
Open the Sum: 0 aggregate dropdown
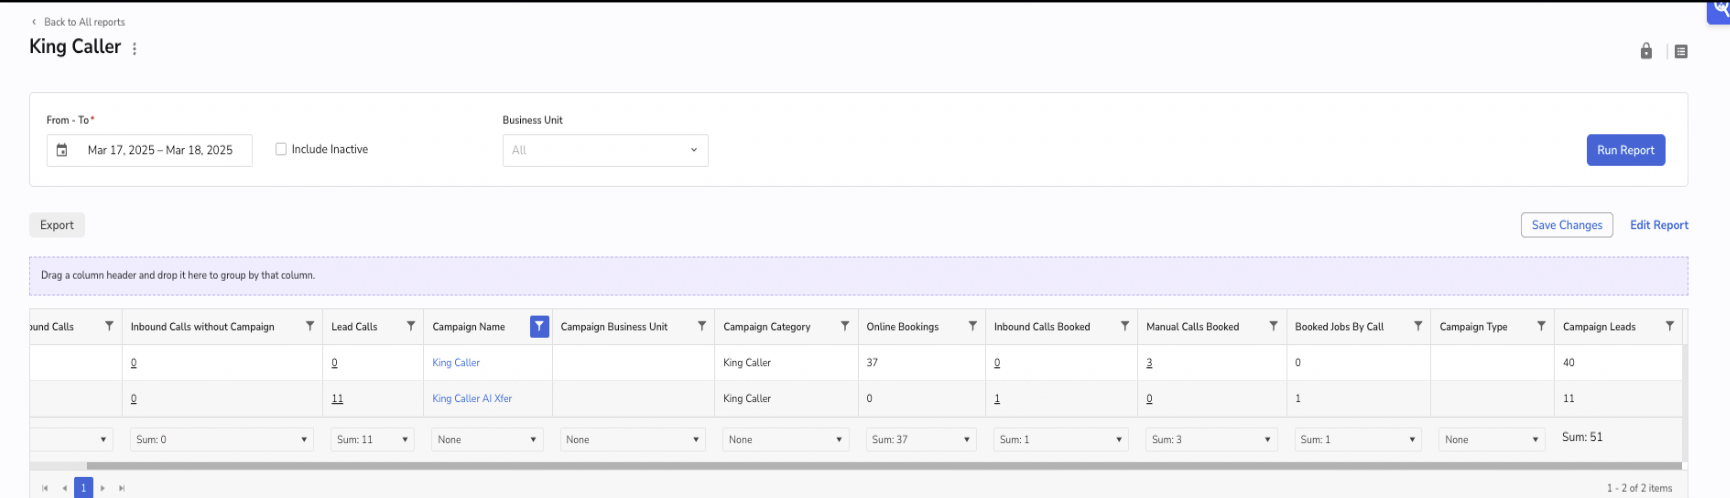click(x=222, y=439)
